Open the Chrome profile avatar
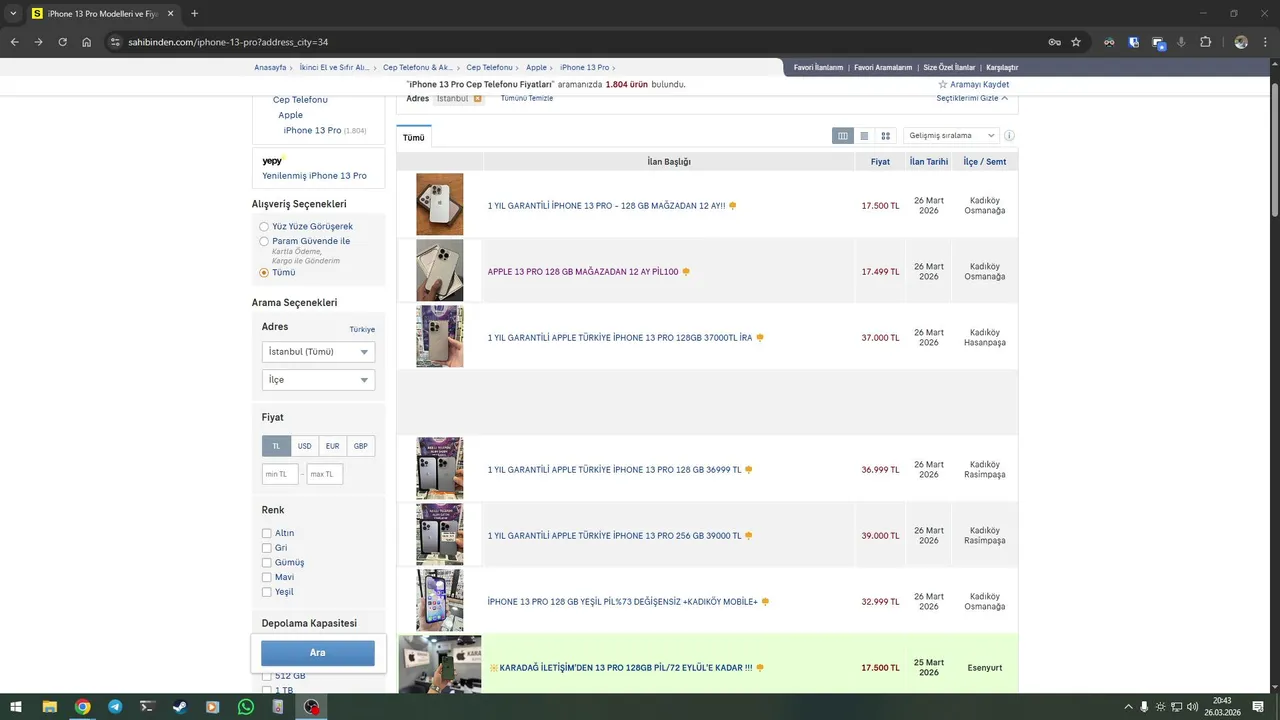 [x=1241, y=42]
